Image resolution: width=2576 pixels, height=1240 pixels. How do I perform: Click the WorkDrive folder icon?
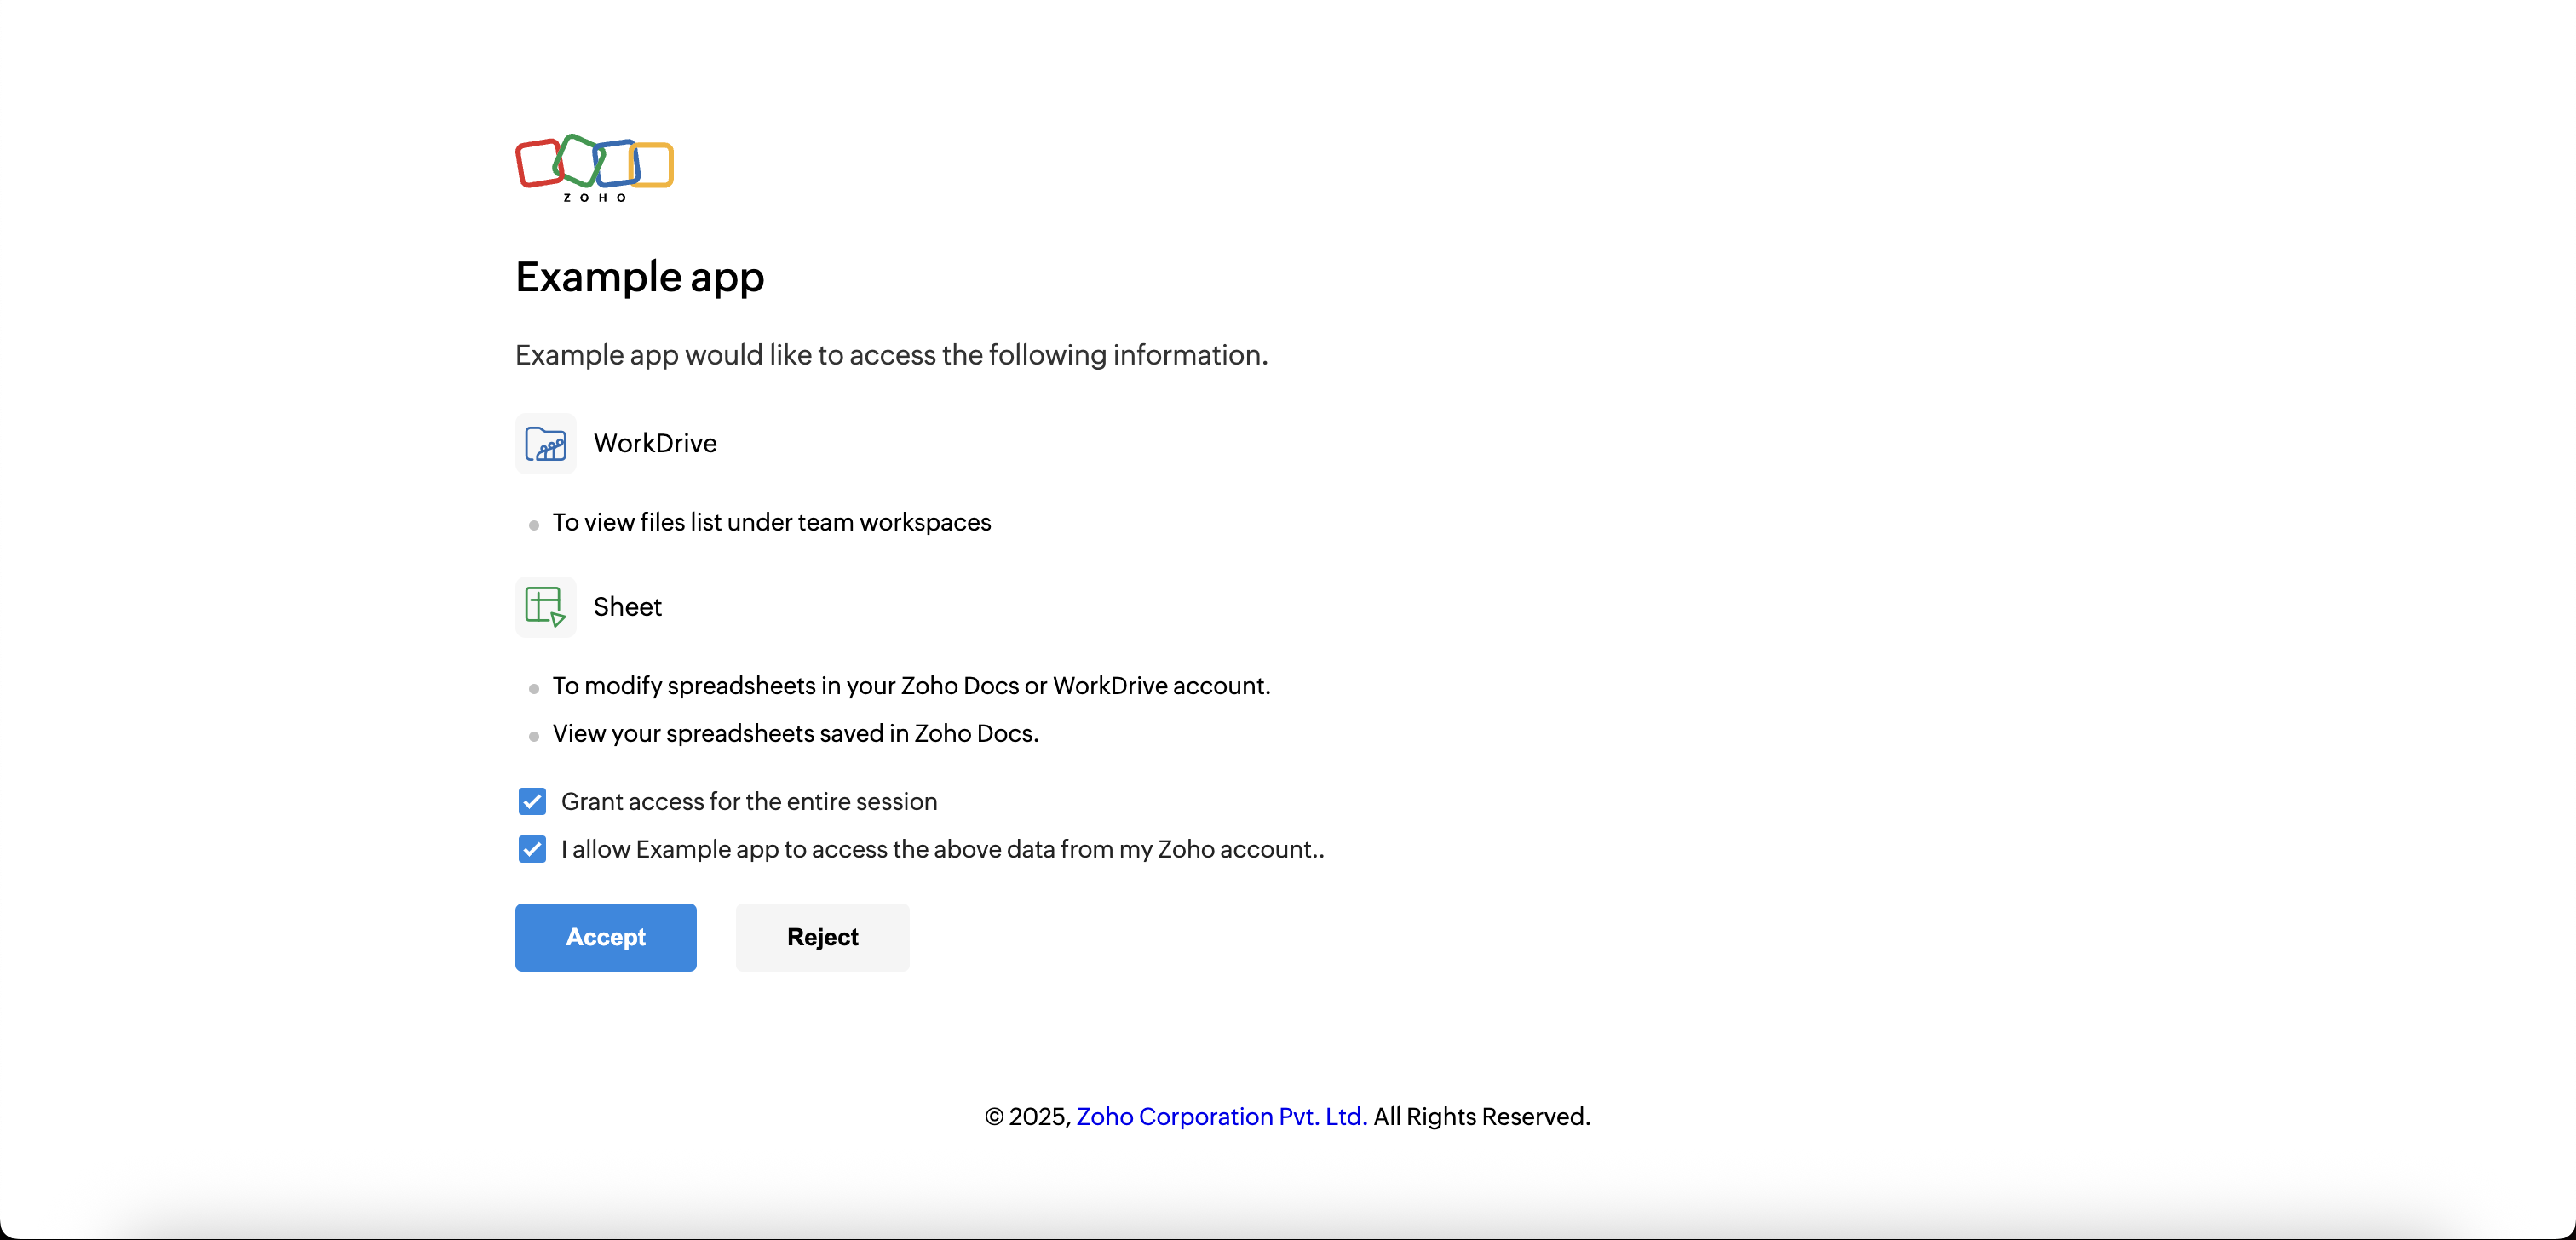tap(545, 443)
